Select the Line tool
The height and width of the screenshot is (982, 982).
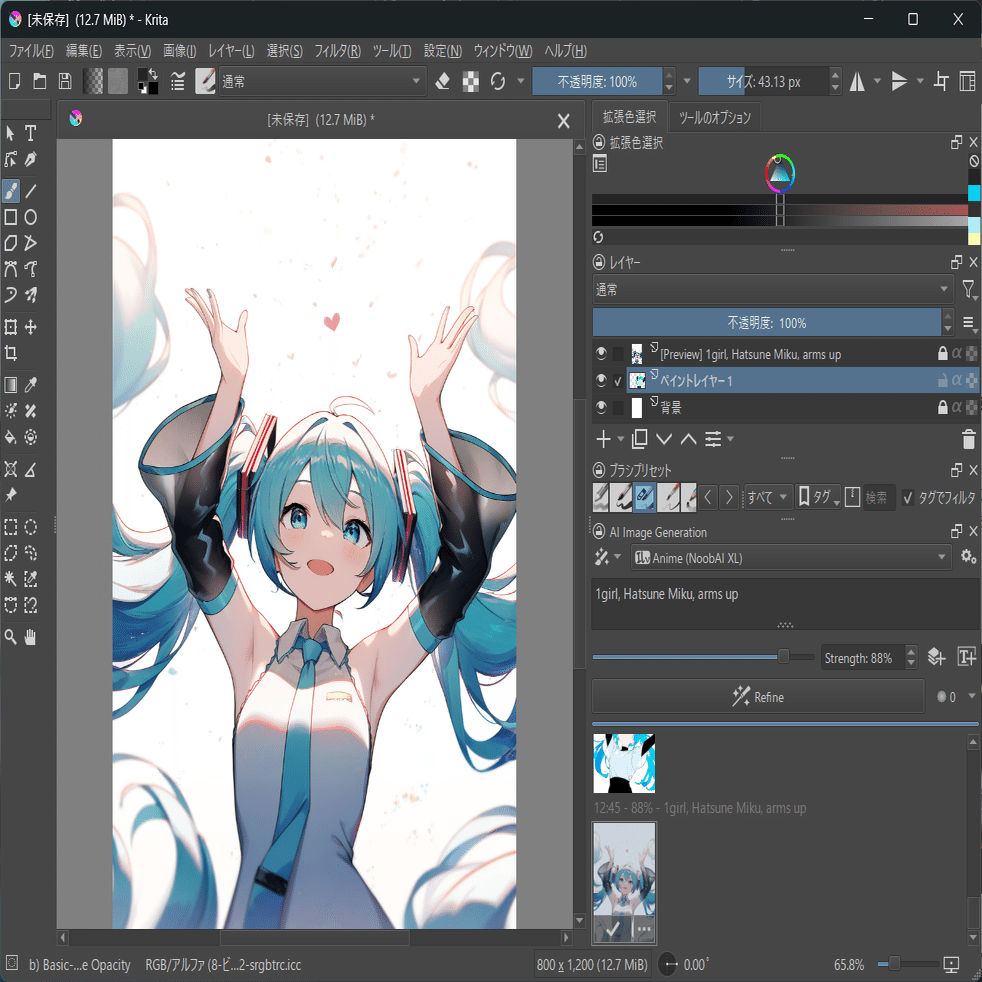point(31,190)
